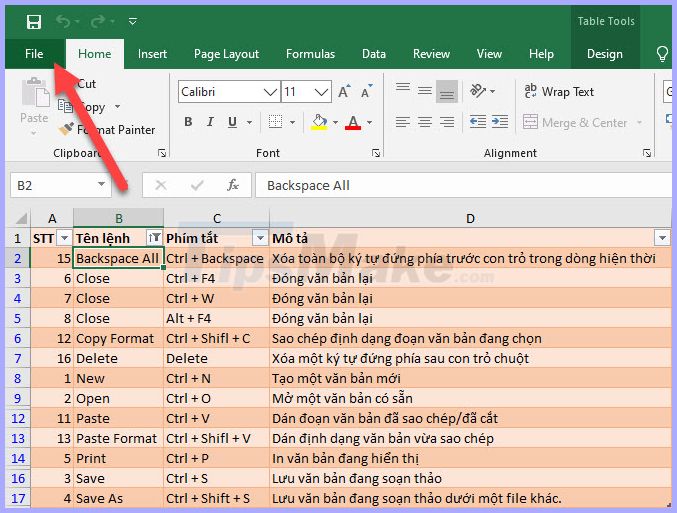This screenshot has height=513, width=677.
Task: Click the Align Right icon
Action: (x=447, y=122)
